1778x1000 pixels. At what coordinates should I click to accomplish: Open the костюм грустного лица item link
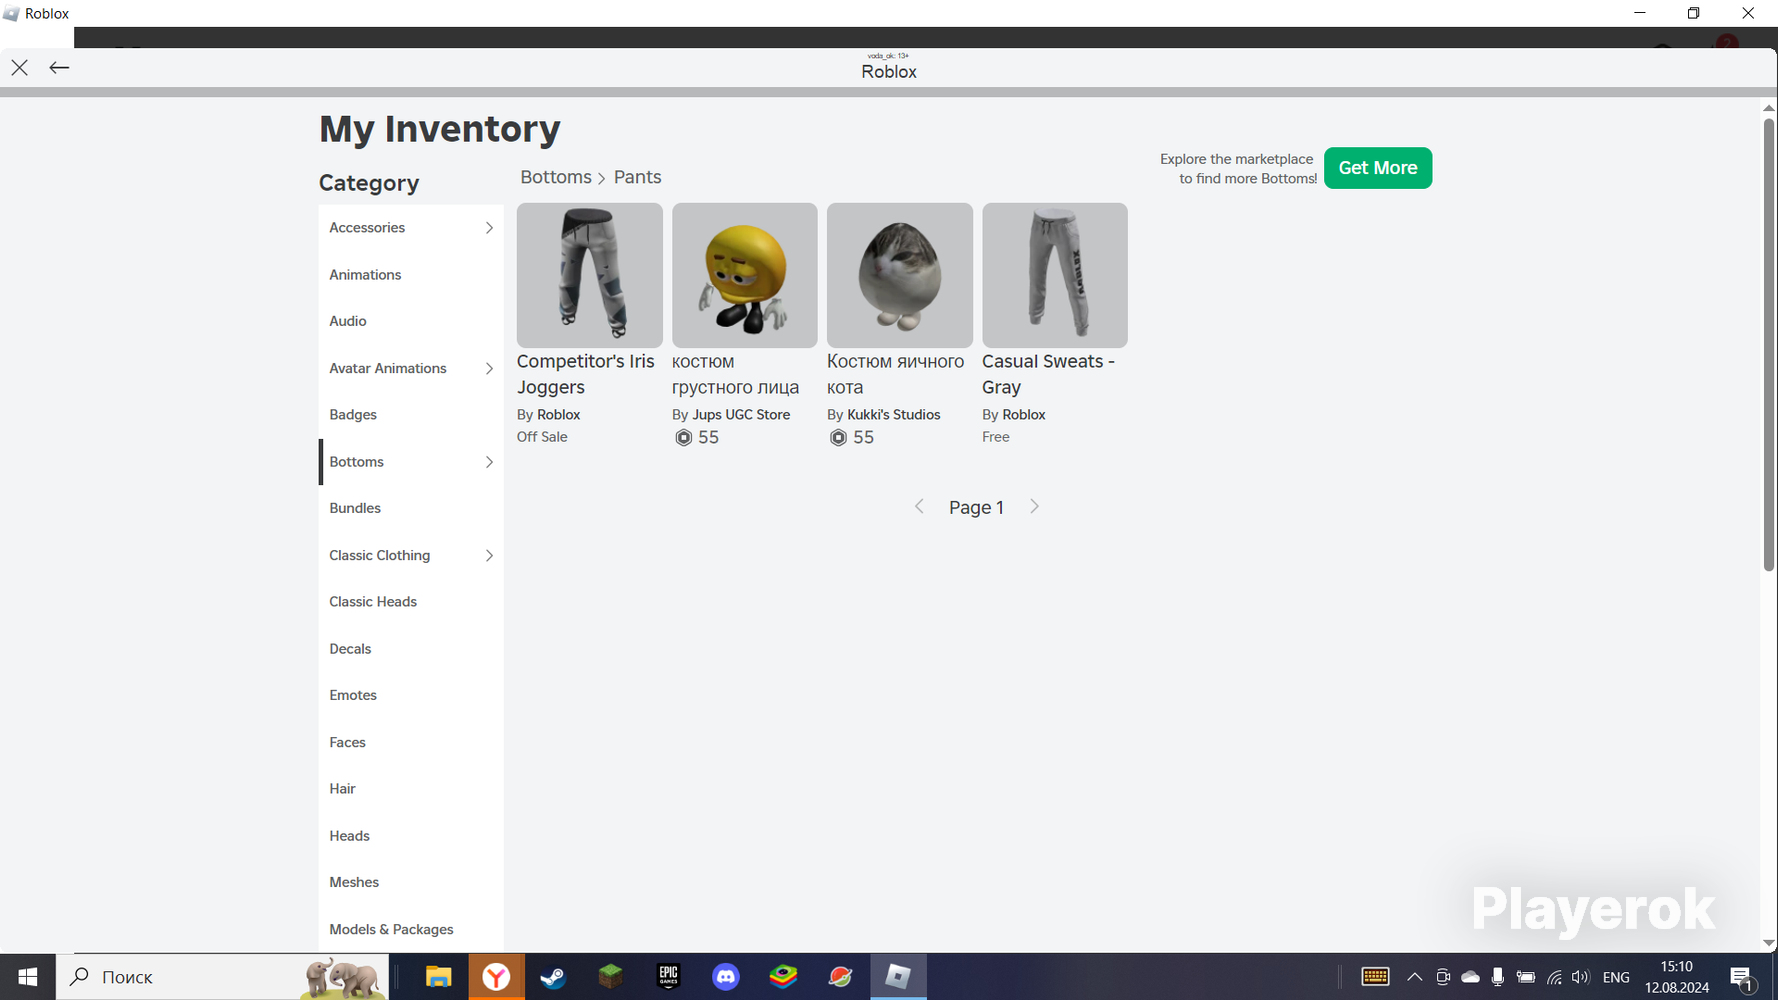point(736,374)
